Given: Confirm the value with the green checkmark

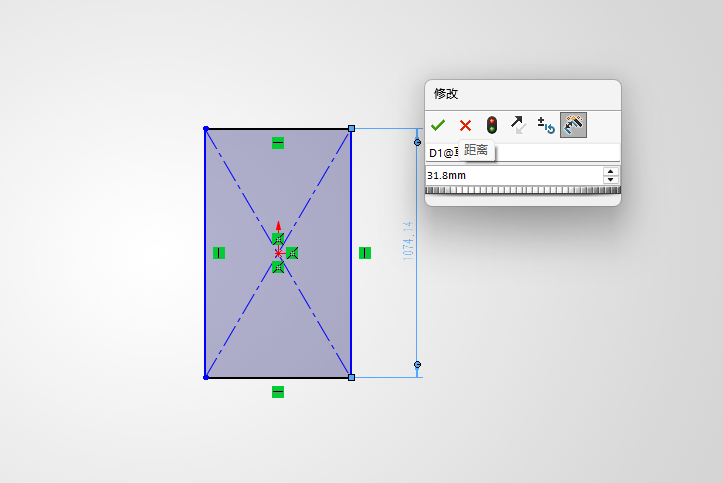Looking at the screenshot, I should coord(438,125).
